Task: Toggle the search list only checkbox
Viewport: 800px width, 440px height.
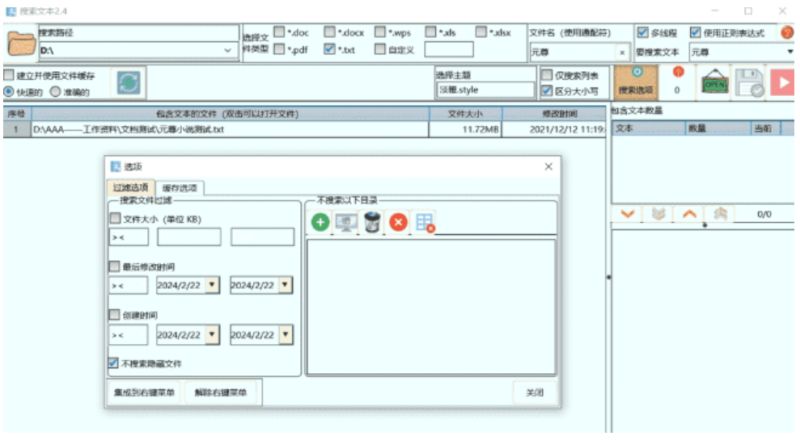Action: pyautogui.click(x=546, y=75)
